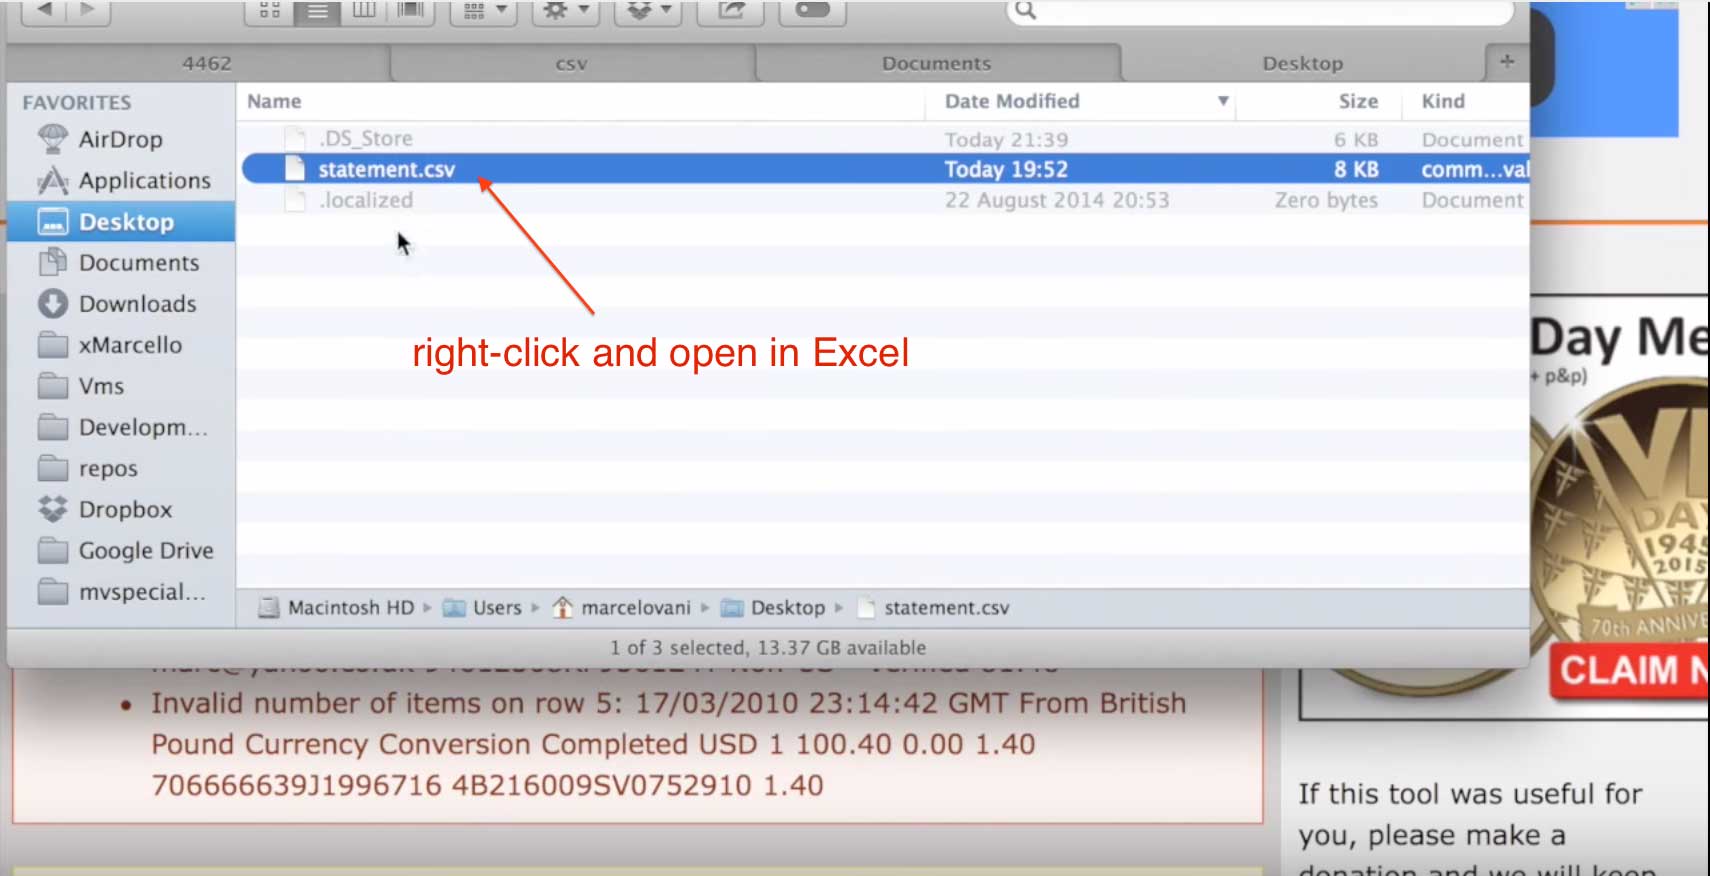Sort files by the Kind column

1443,101
